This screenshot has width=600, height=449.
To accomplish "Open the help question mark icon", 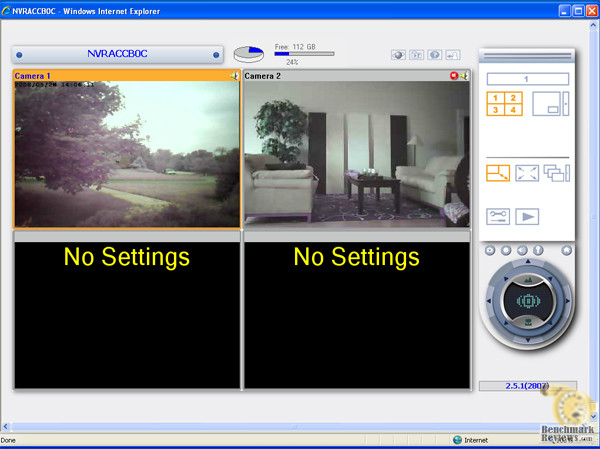I will pyautogui.click(x=435, y=55).
